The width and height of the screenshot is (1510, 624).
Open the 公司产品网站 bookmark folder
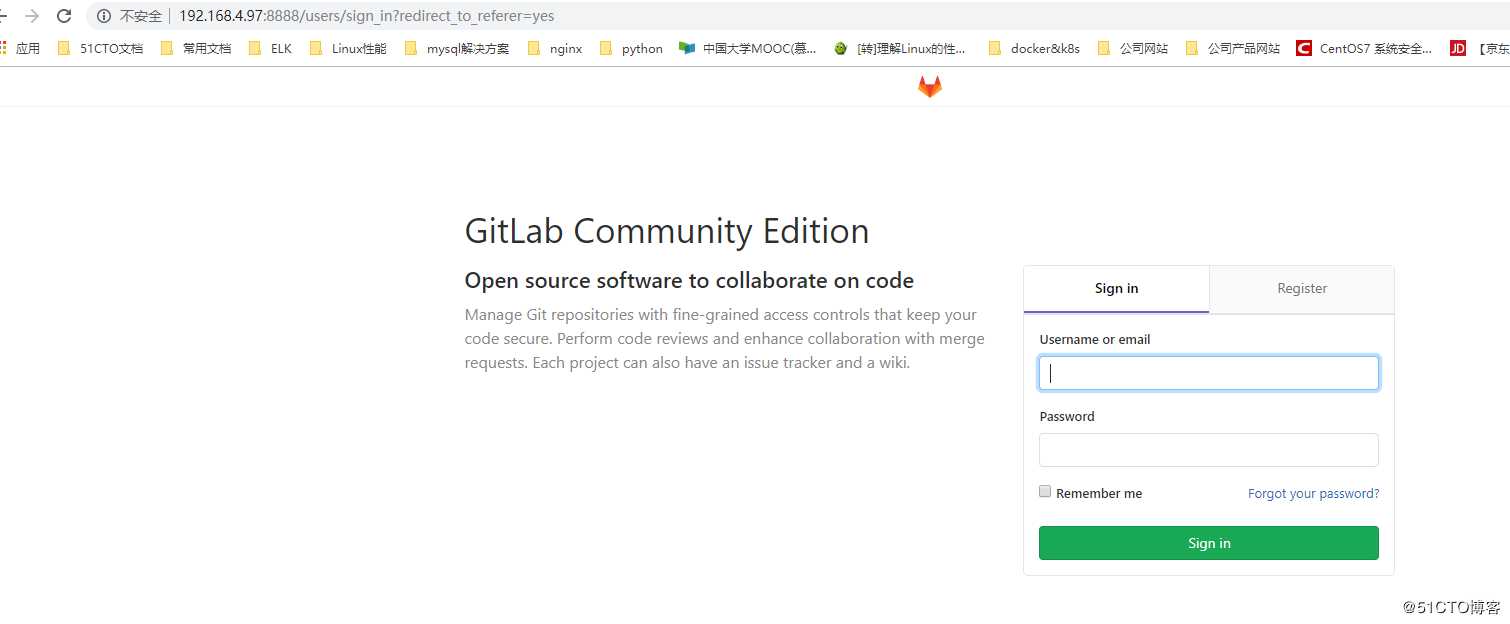pyautogui.click(x=1233, y=48)
